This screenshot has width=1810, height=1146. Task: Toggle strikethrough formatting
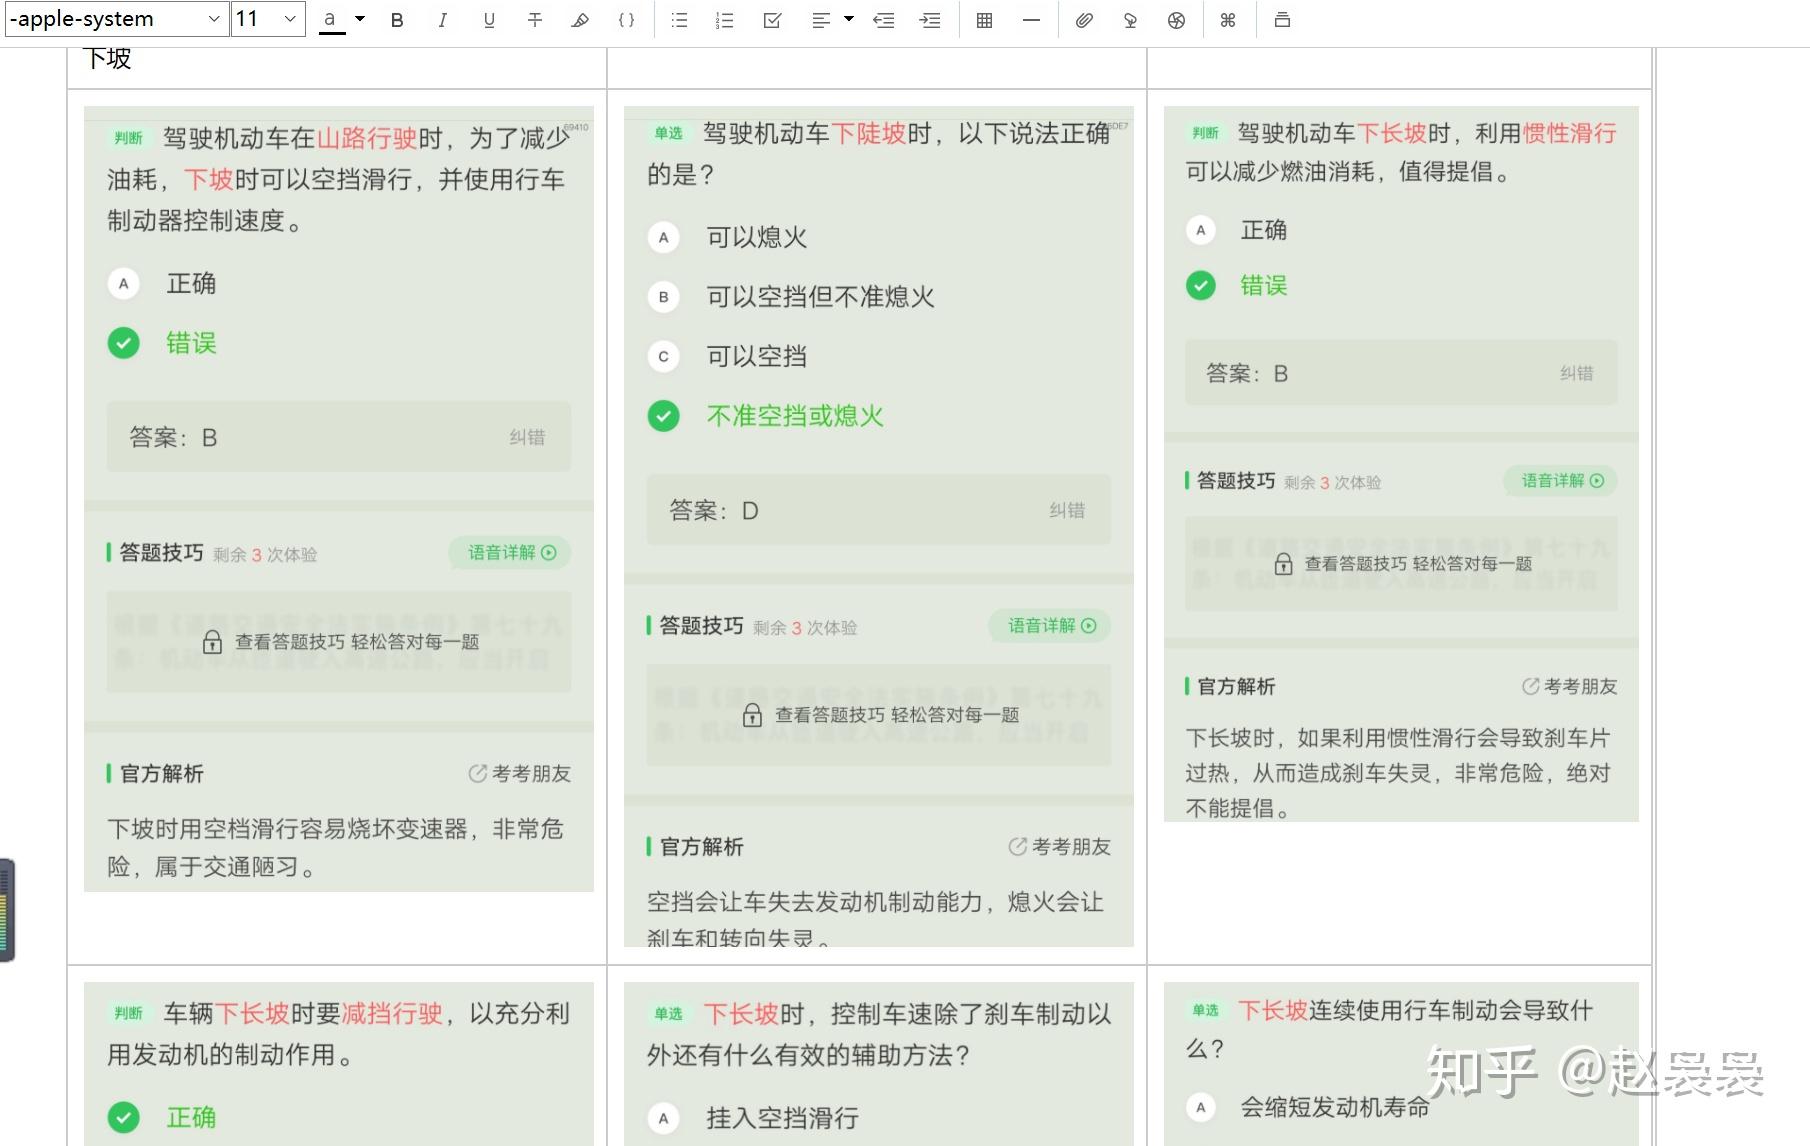[x=535, y=20]
